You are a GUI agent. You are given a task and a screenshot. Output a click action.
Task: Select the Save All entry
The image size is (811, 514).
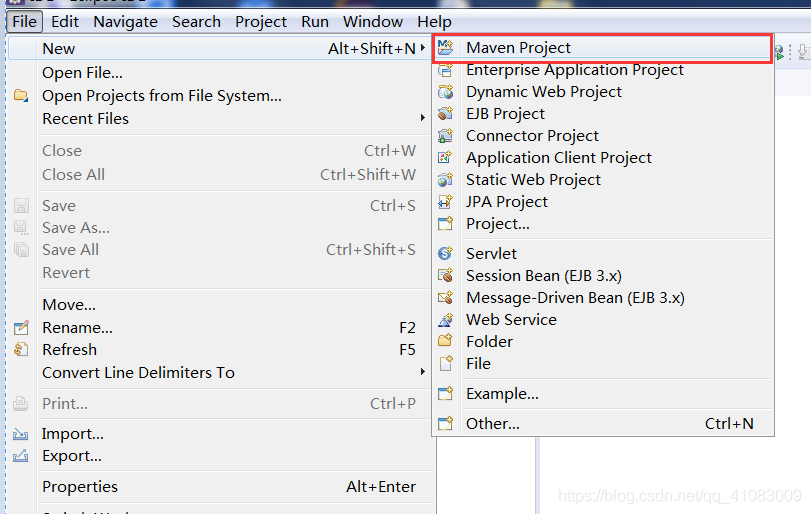[220, 250]
